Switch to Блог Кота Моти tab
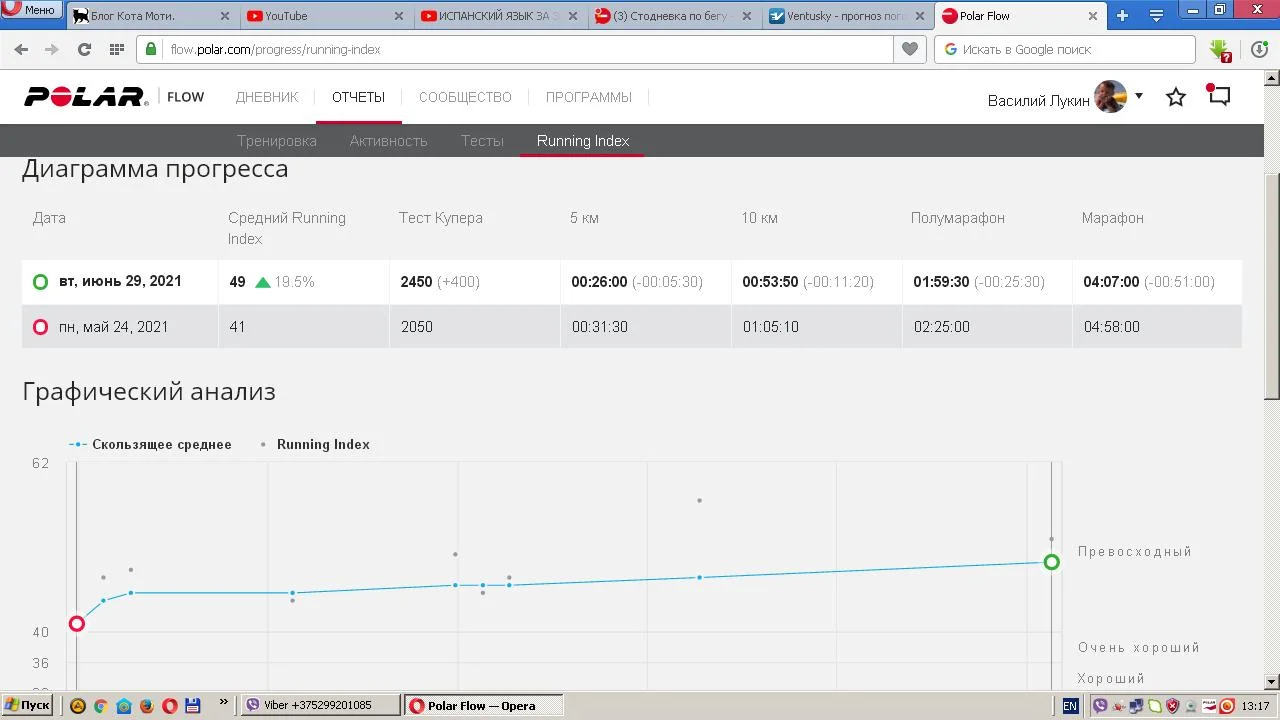Image resolution: width=1280 pixels, height=720 pixels. coord(151,16)
